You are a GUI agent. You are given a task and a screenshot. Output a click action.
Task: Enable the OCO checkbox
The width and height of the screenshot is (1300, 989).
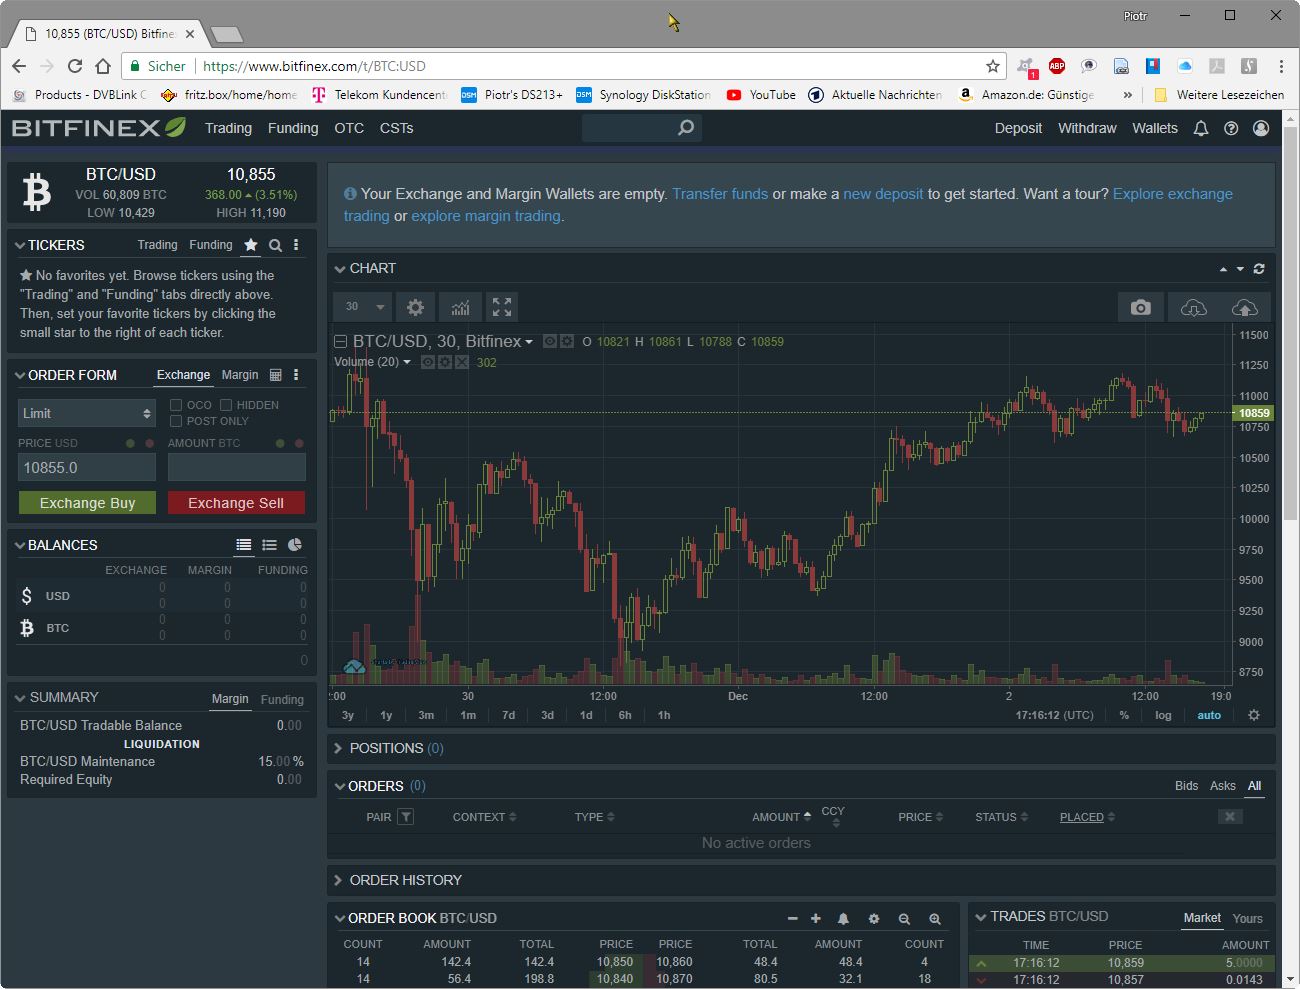176,405
